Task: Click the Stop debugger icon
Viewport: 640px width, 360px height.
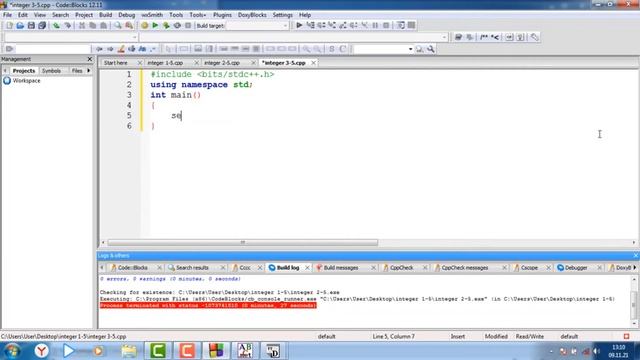Action: (x=386, y=25)
